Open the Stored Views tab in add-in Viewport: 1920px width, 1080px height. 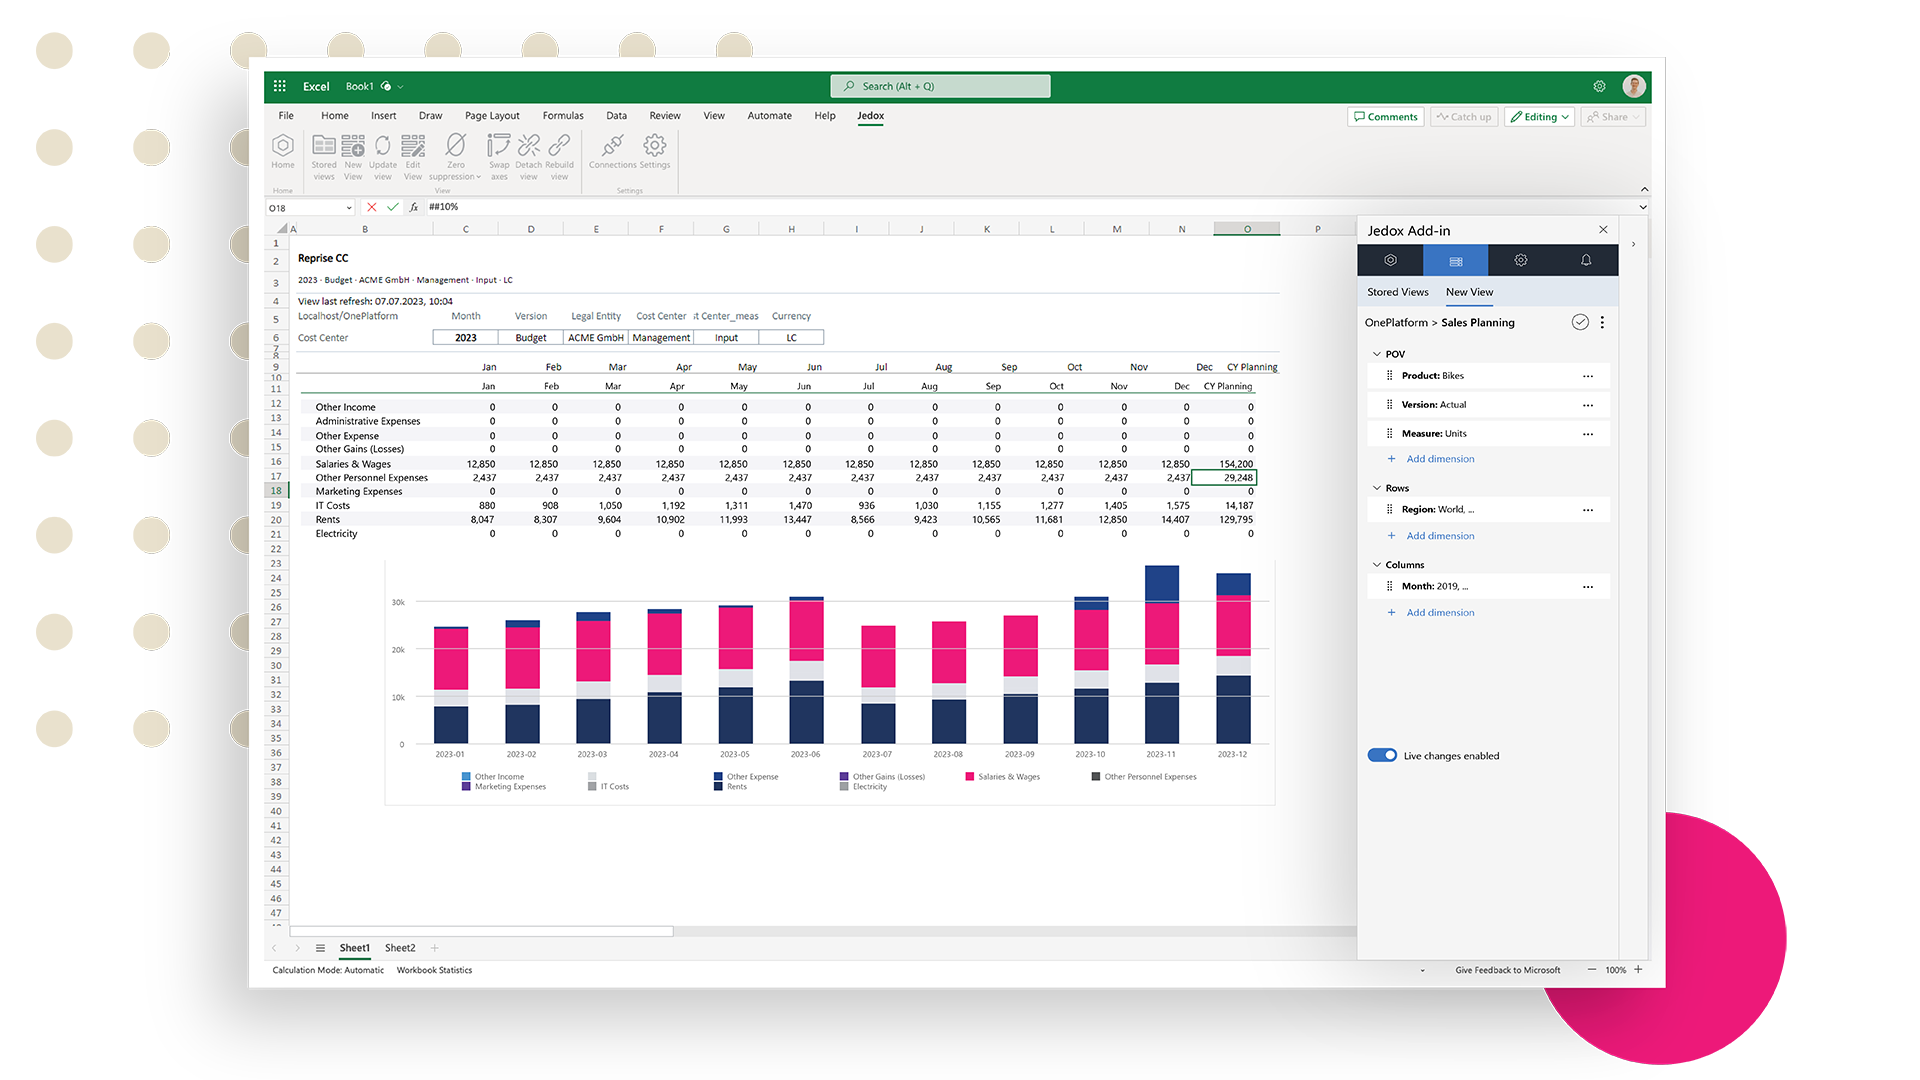1398,292
